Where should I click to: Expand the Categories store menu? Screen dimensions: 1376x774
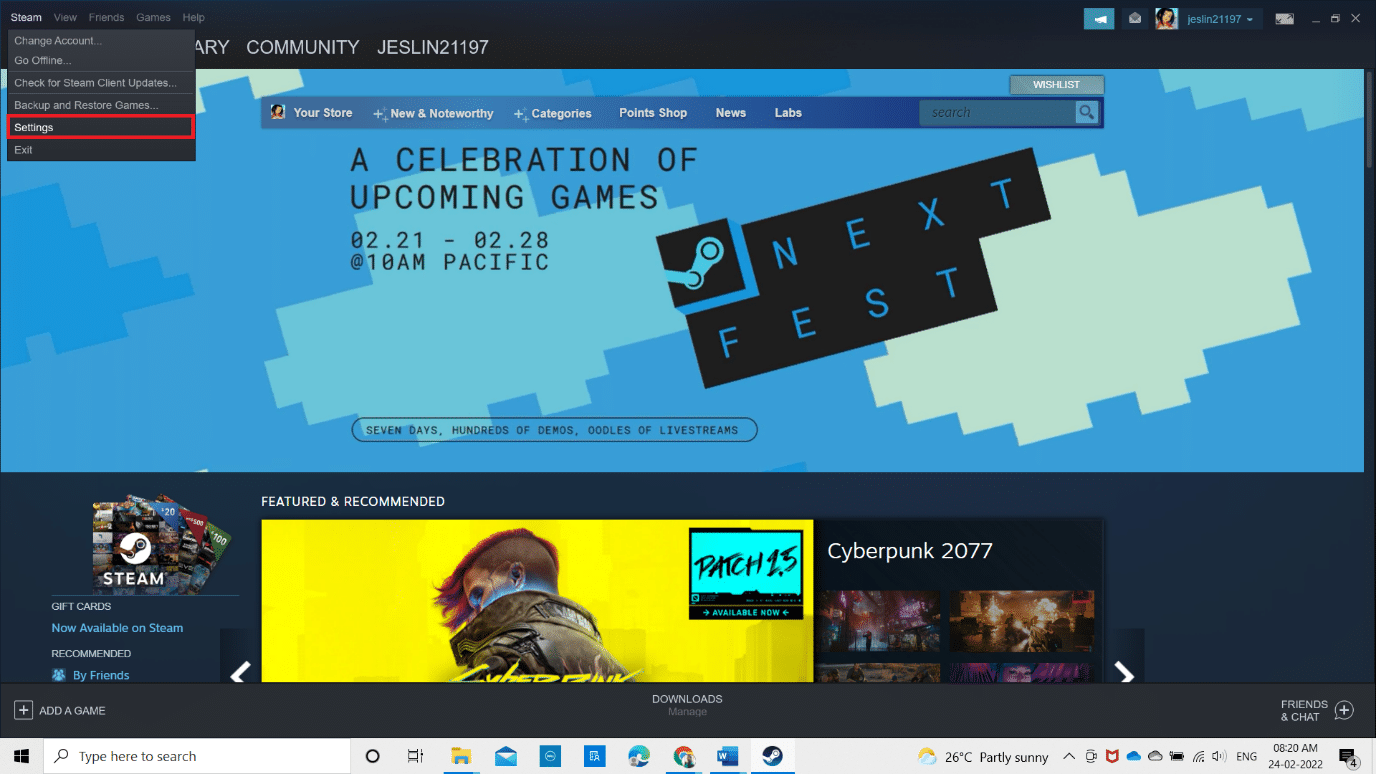[x=553, y=114]
